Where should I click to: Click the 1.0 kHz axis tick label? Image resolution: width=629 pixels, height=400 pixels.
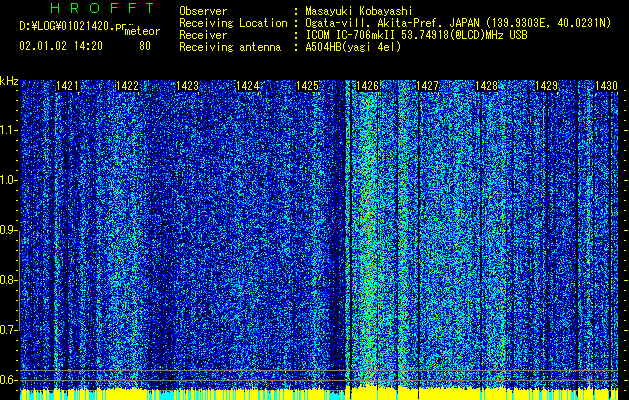pos(9,181)
